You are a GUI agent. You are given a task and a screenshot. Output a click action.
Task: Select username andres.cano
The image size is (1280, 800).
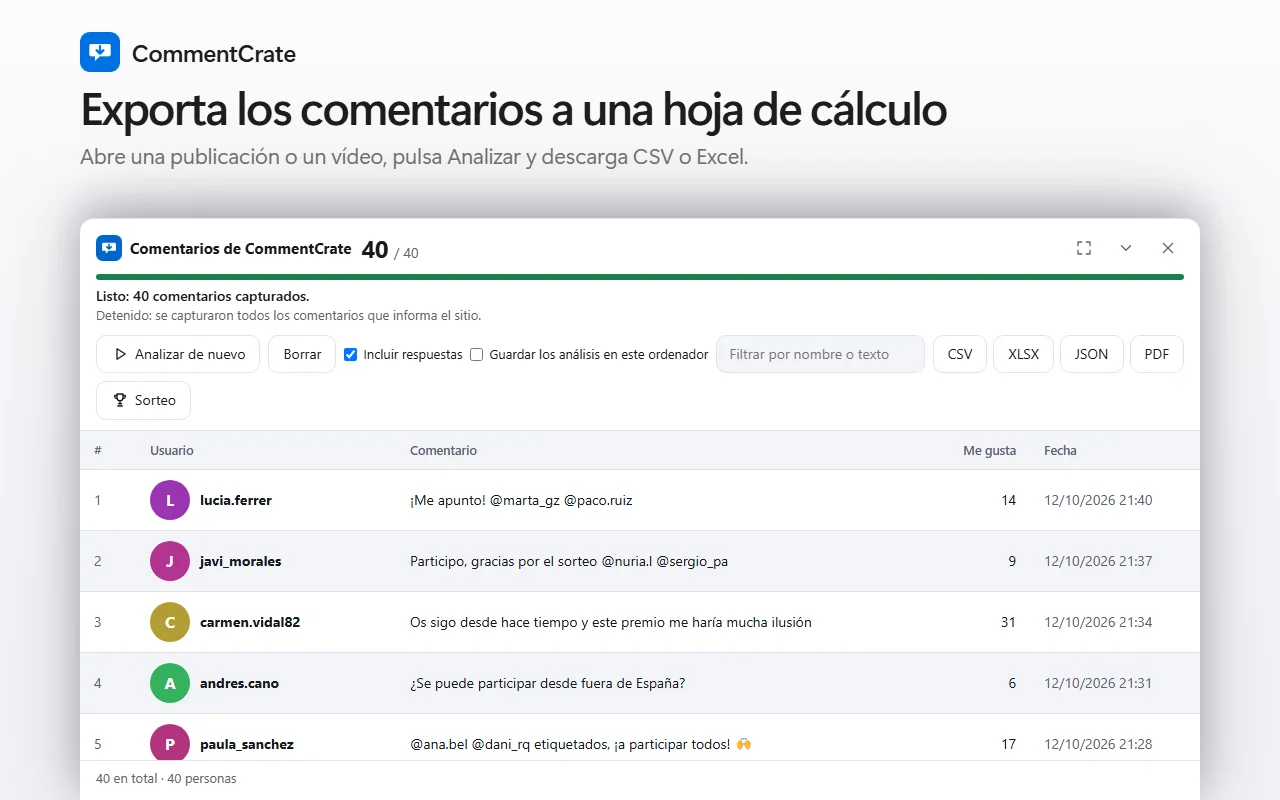pyautogui.click(x=239, y=683)
